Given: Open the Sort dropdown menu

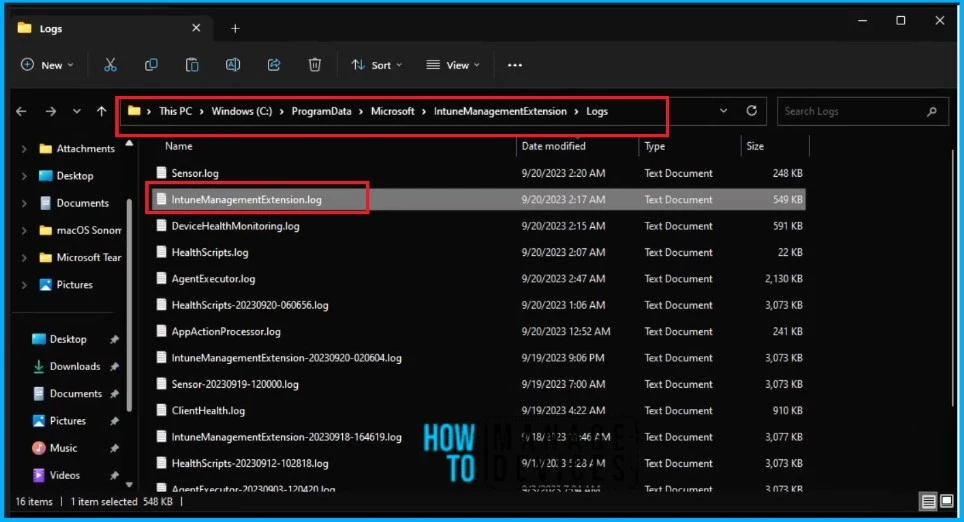Looking at the screenshot, I should click(376, 65).
